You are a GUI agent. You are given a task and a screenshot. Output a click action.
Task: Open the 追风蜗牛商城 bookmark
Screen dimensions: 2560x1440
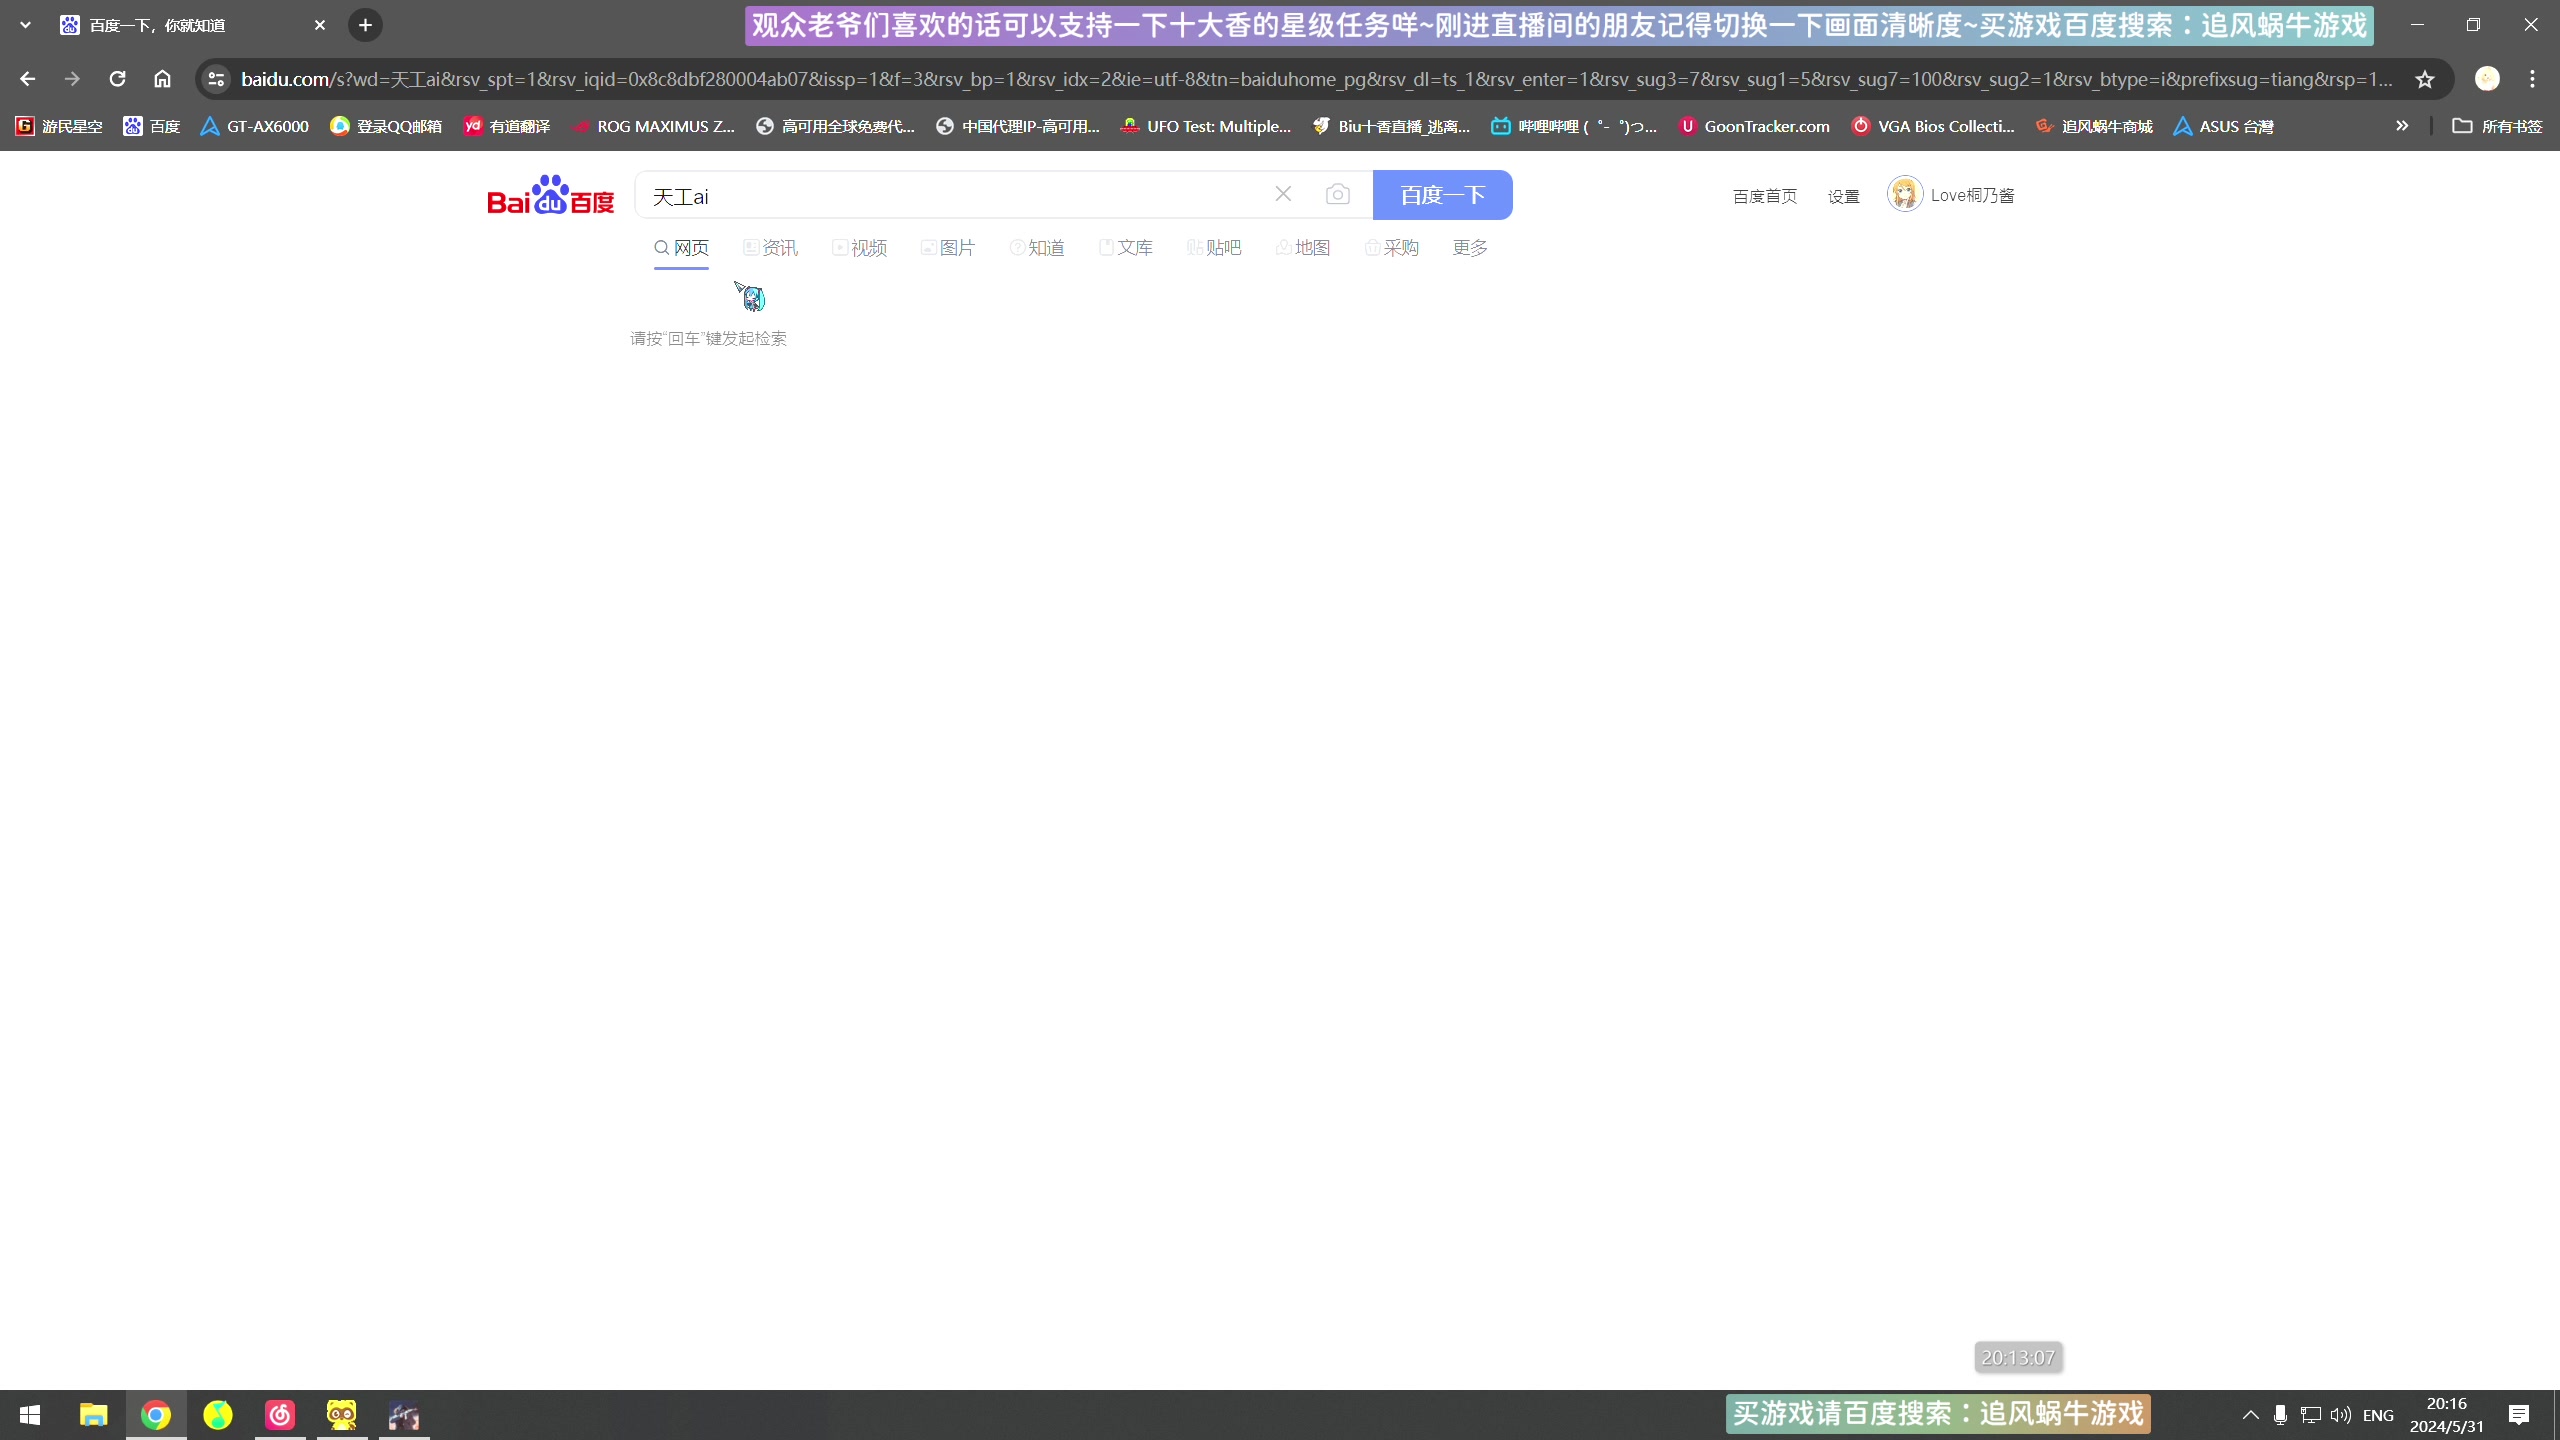tap(2094, 126)
